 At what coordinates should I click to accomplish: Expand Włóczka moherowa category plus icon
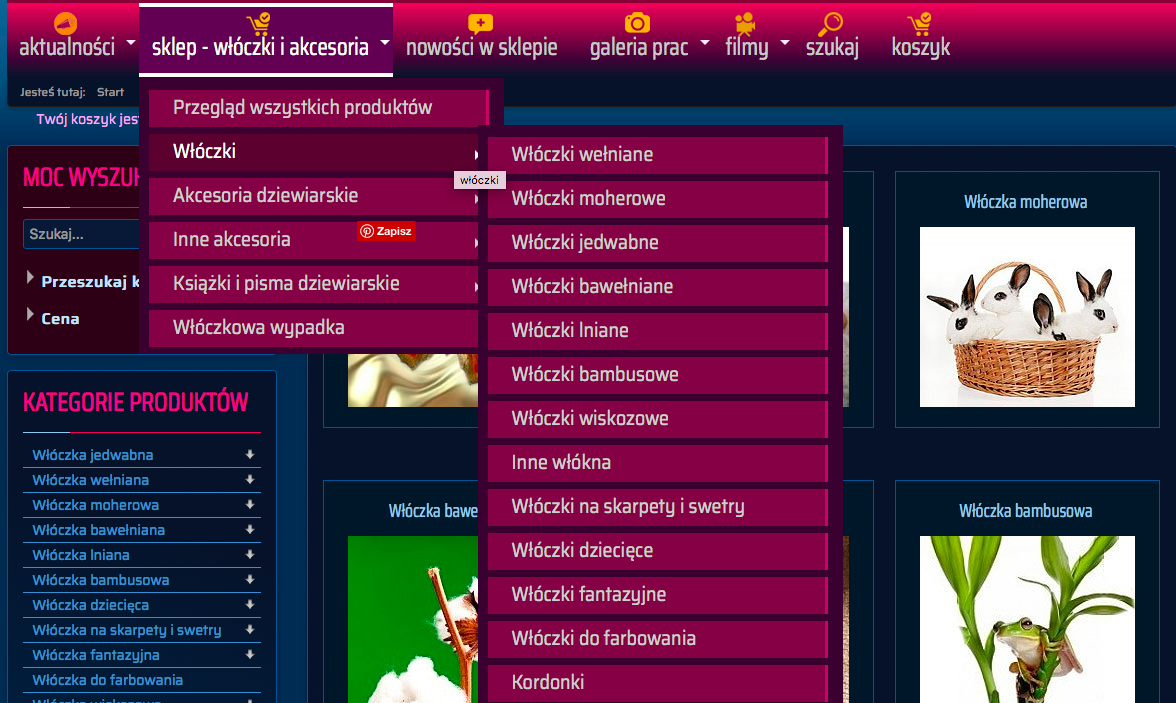[x=250, y=505]
